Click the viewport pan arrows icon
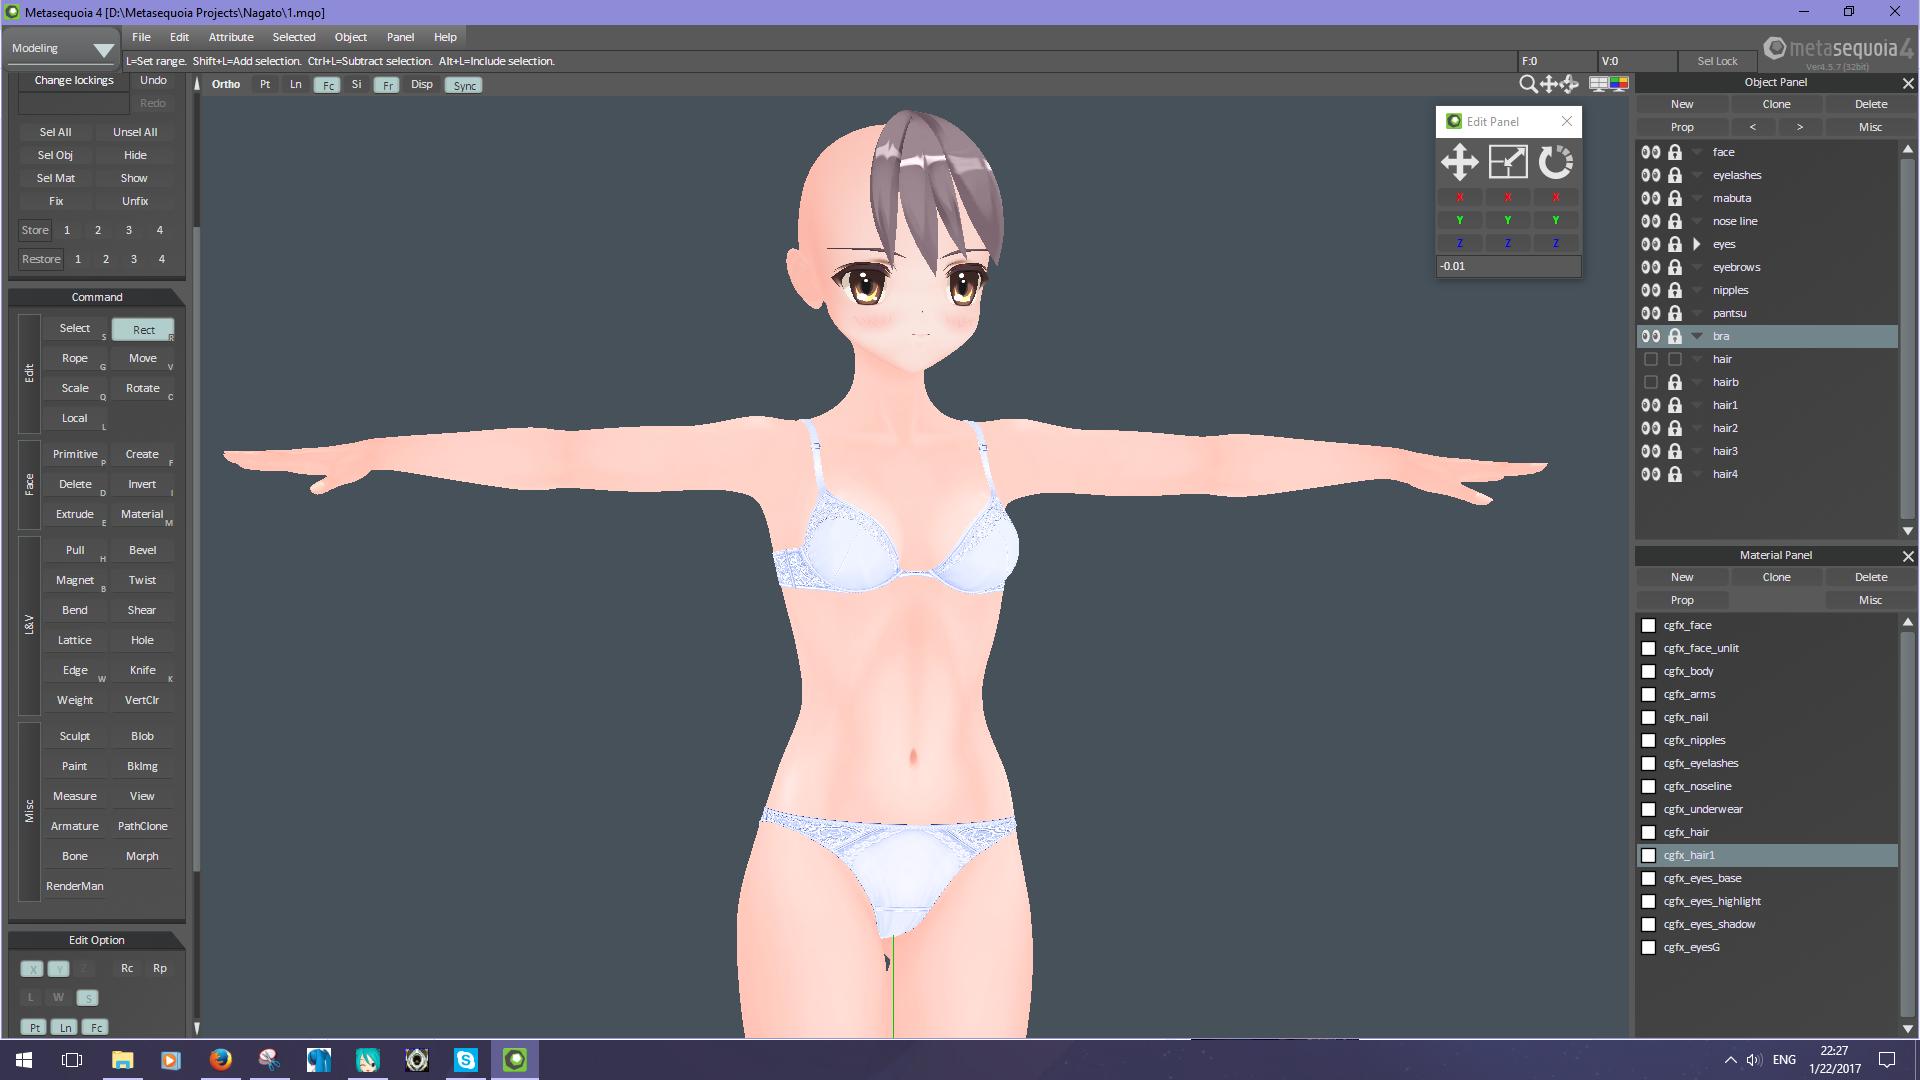Screen dimensions: 1920x1080 (x=1549, y=85)
